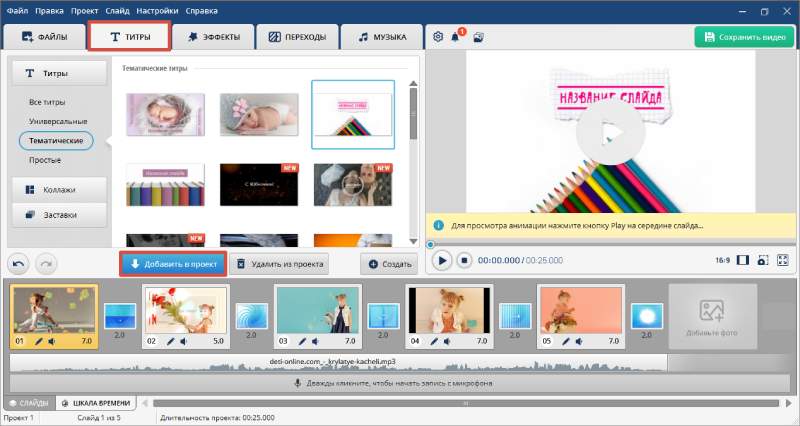Switch to the Переходы tab
The height and width of the screenshot is (426, 800).
click(297, 37)
